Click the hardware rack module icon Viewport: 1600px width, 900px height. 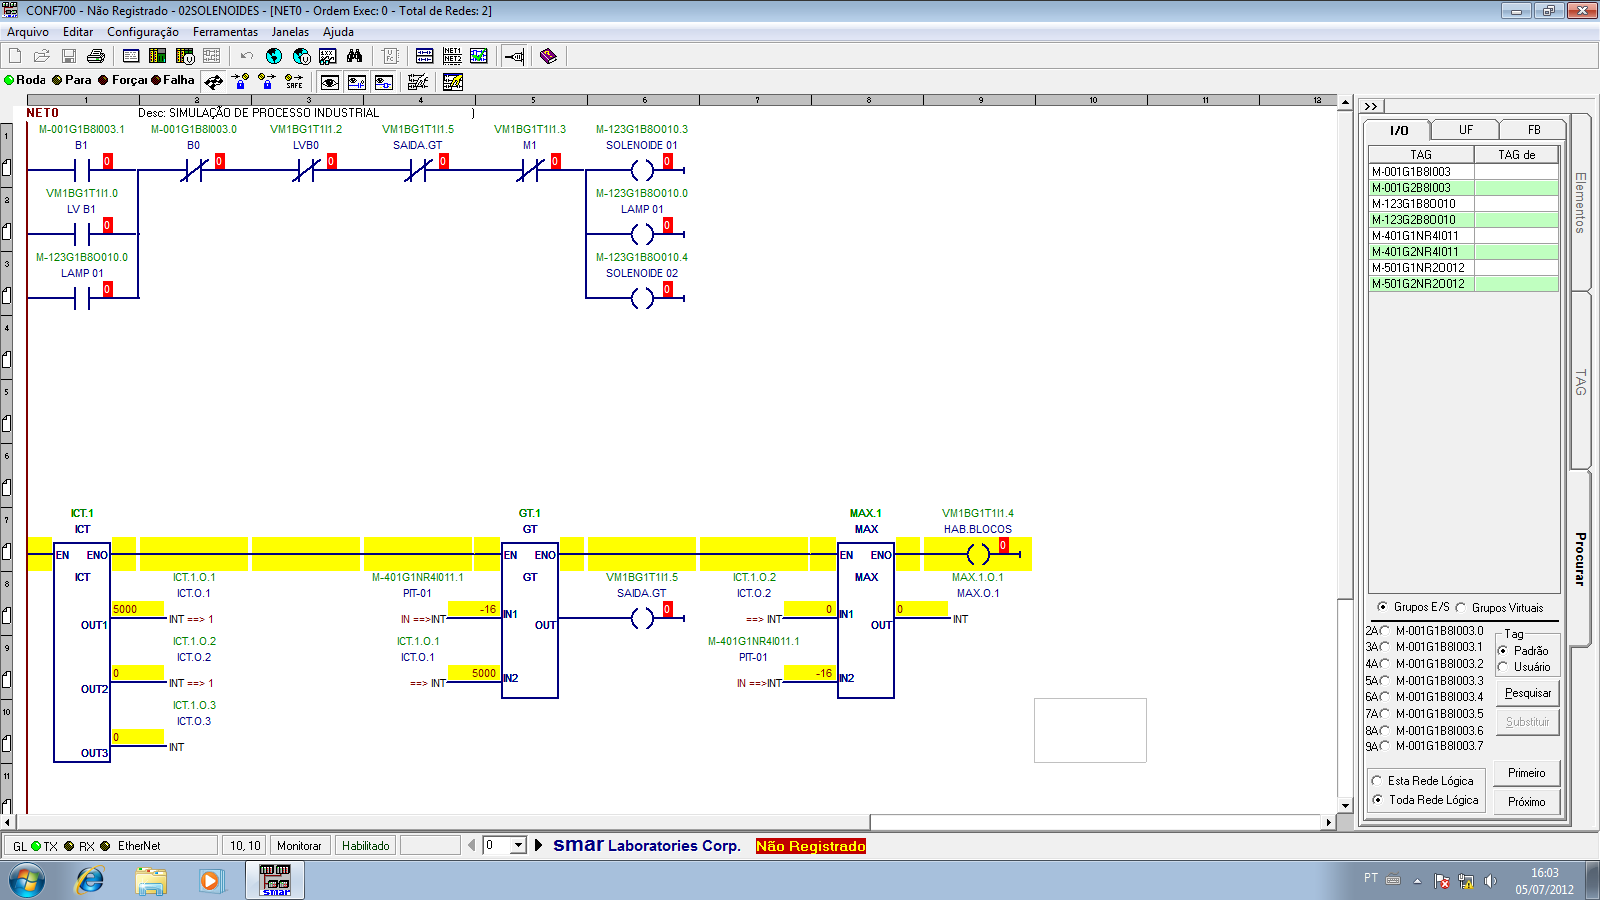coord(158,56)
